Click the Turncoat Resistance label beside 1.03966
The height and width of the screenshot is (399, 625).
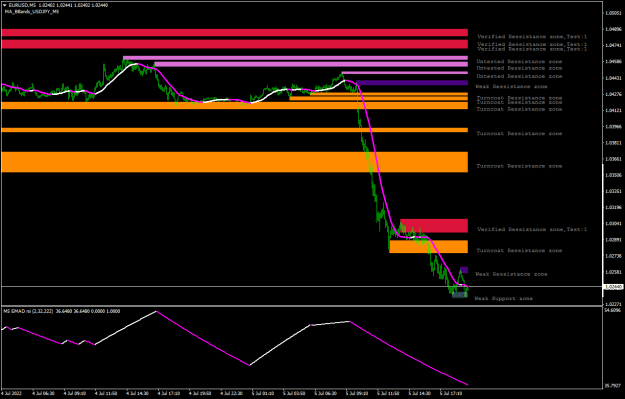point(519,133)
